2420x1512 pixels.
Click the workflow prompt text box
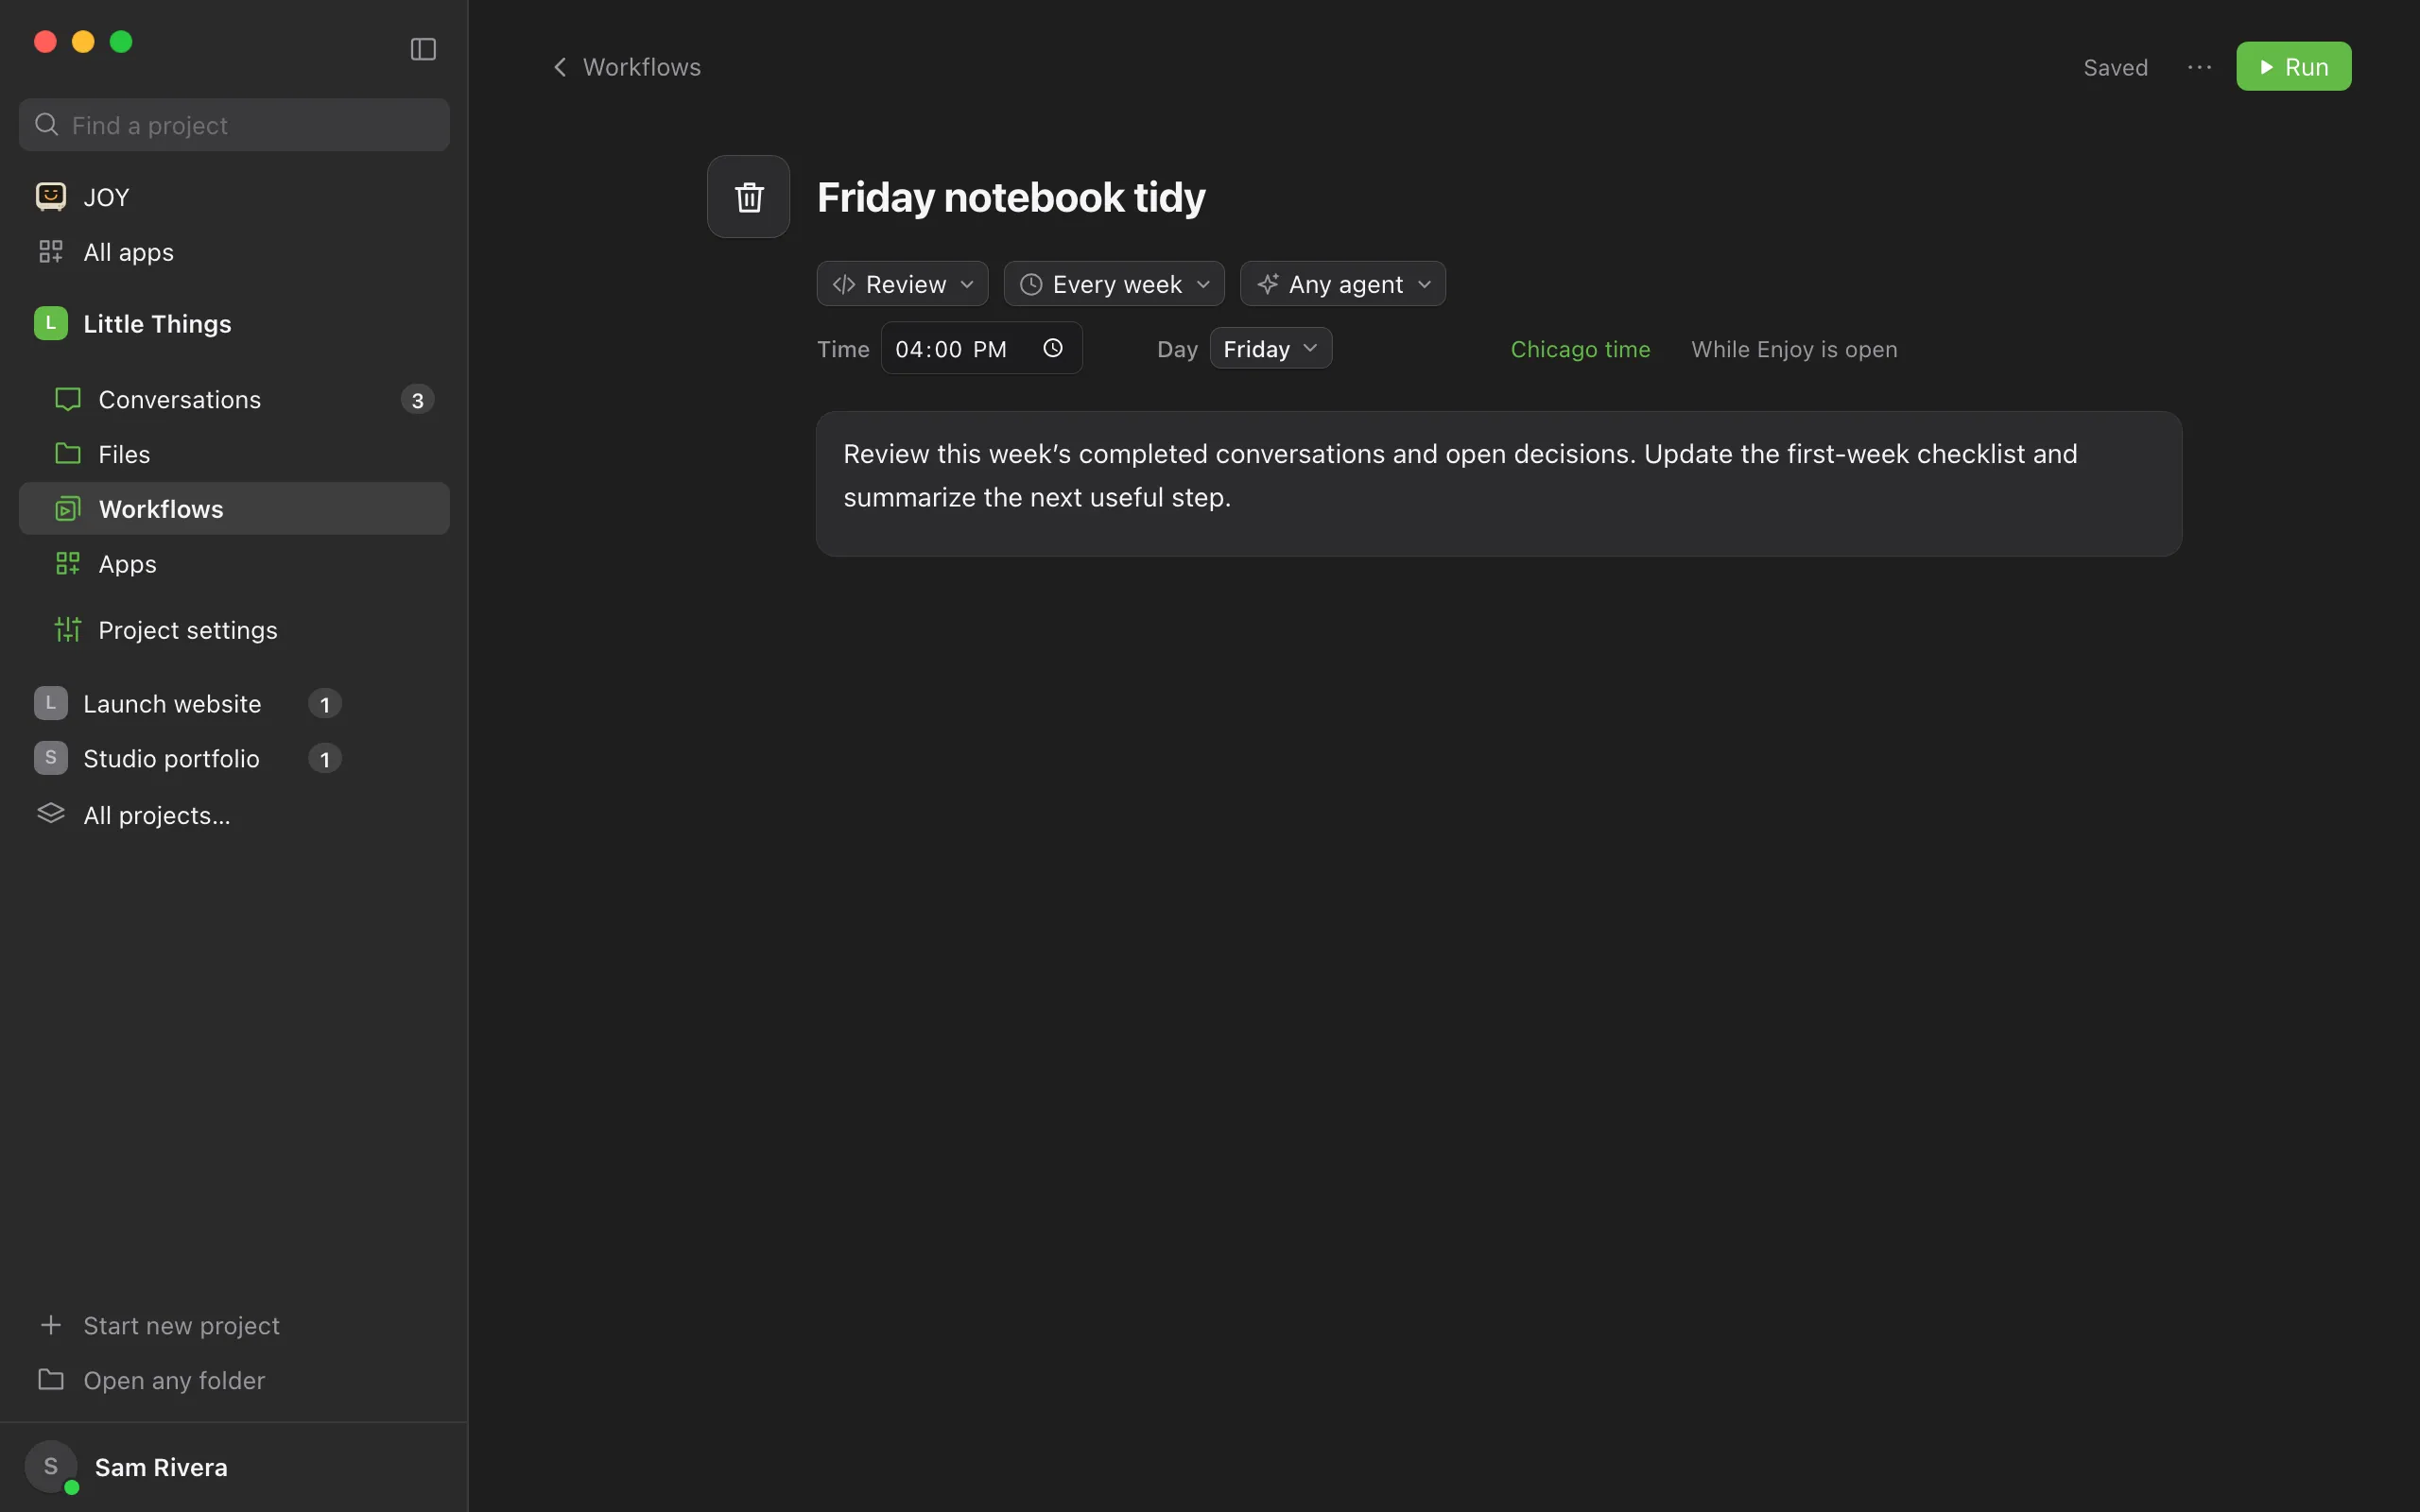click(1498, 484)
